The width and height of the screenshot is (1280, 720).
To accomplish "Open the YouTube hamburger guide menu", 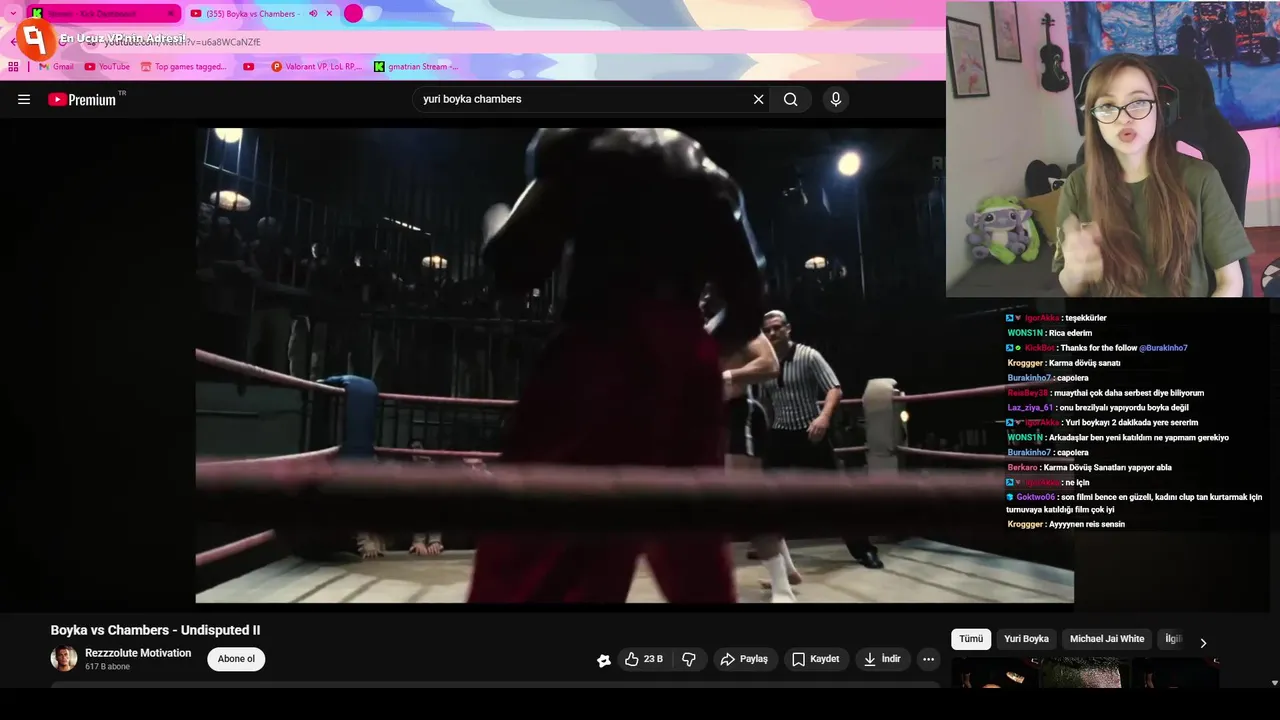I will pyautogui.click(x=24, y=99).
